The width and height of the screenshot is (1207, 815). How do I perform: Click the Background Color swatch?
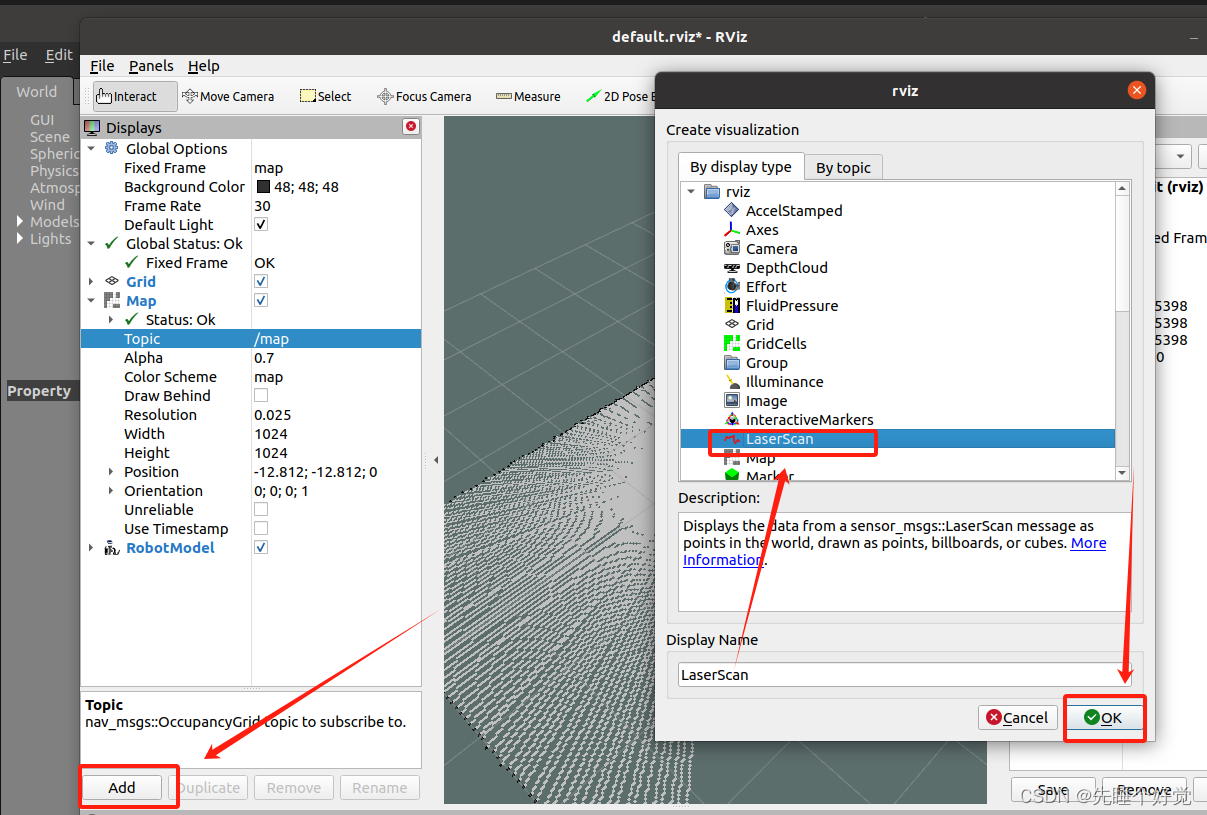pos(264,186)
